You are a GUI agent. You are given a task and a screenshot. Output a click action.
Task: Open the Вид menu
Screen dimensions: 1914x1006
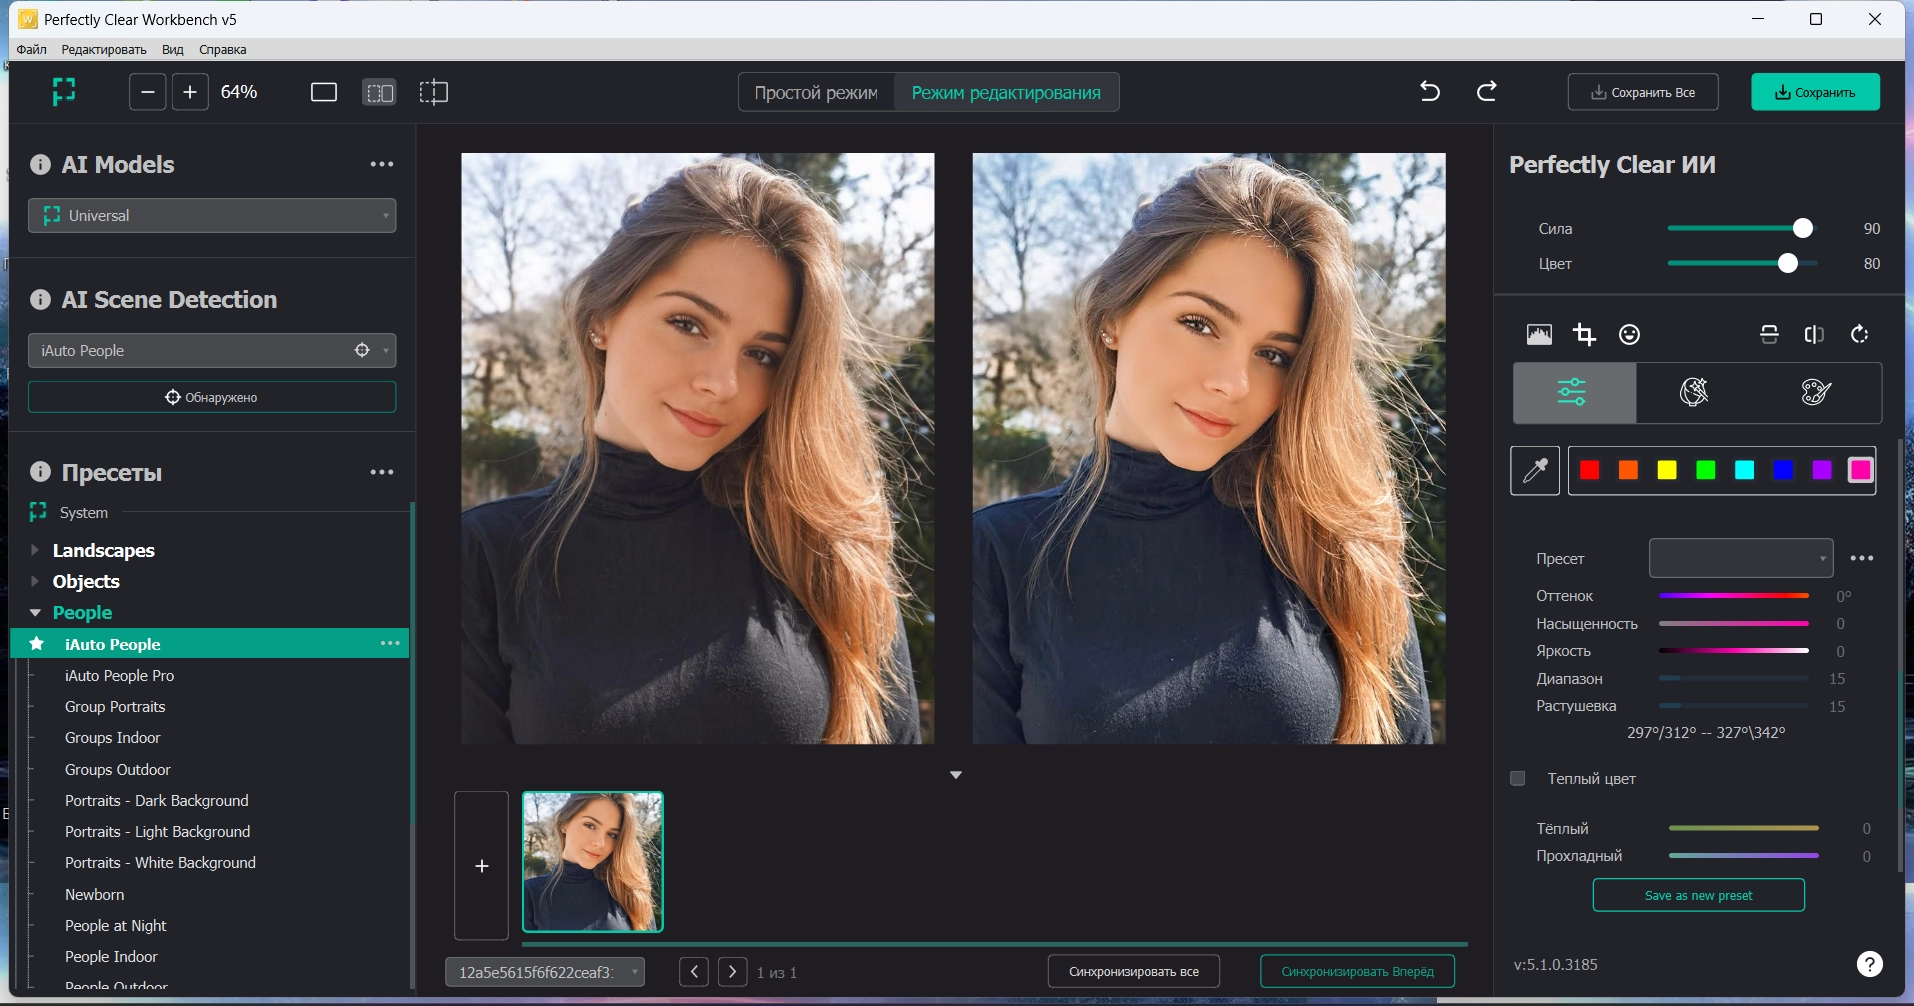point(173,49)
